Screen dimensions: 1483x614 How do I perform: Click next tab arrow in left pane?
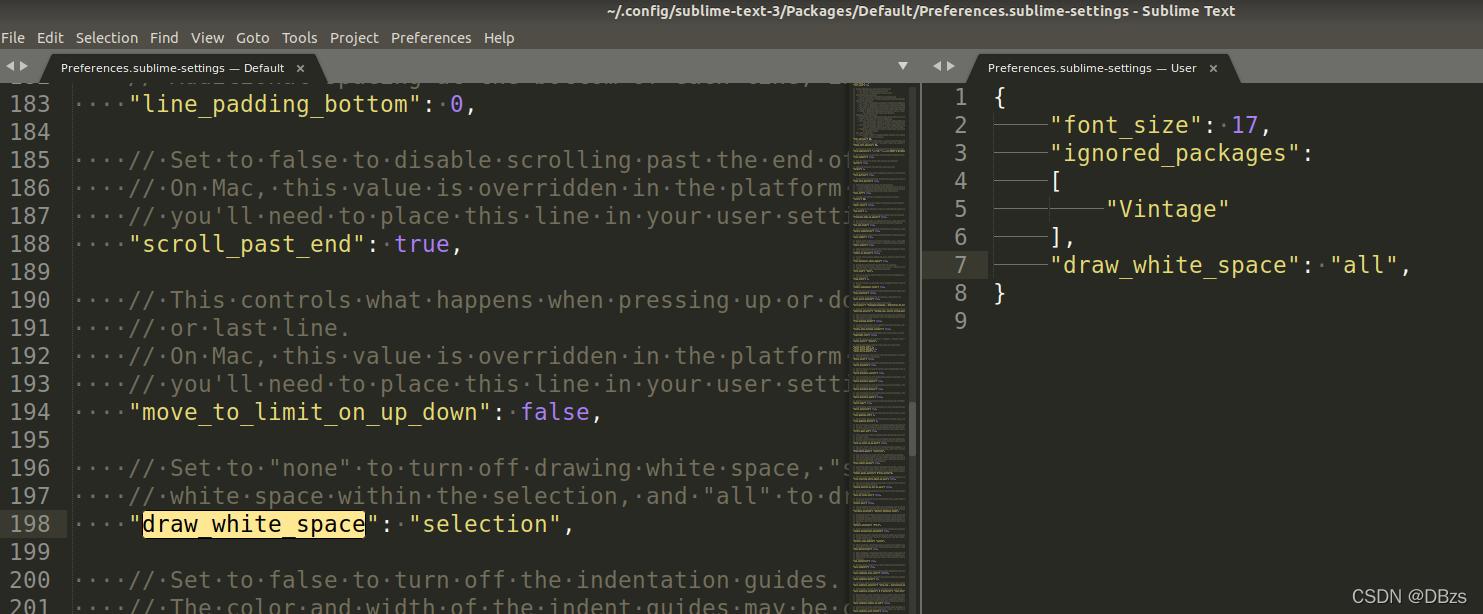24,66
